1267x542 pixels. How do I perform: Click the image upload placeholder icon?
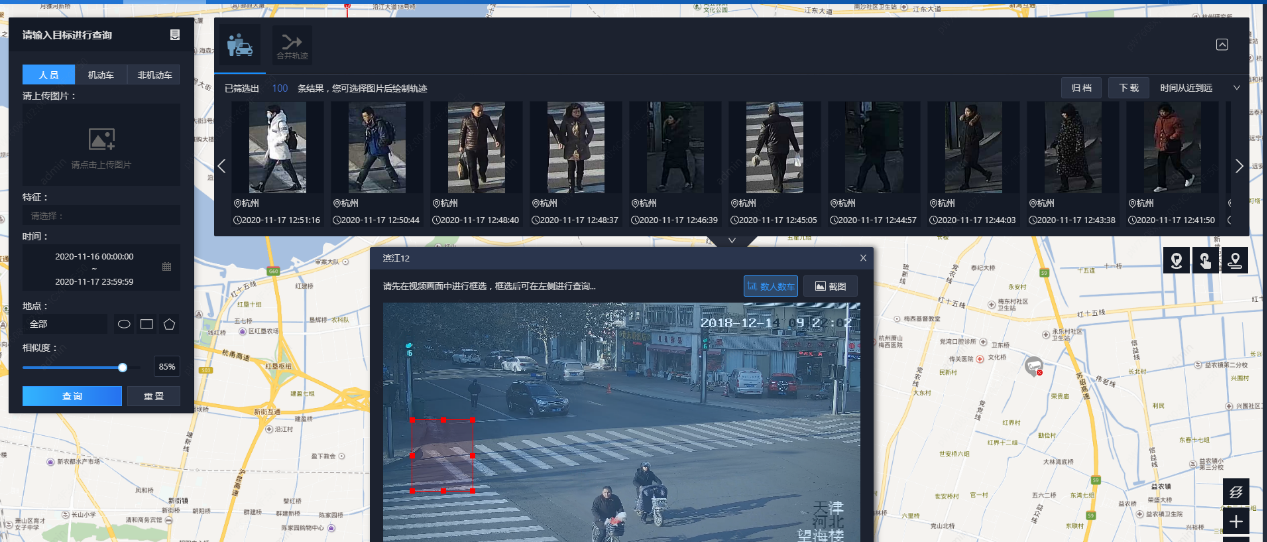click(x=101, y=139)
